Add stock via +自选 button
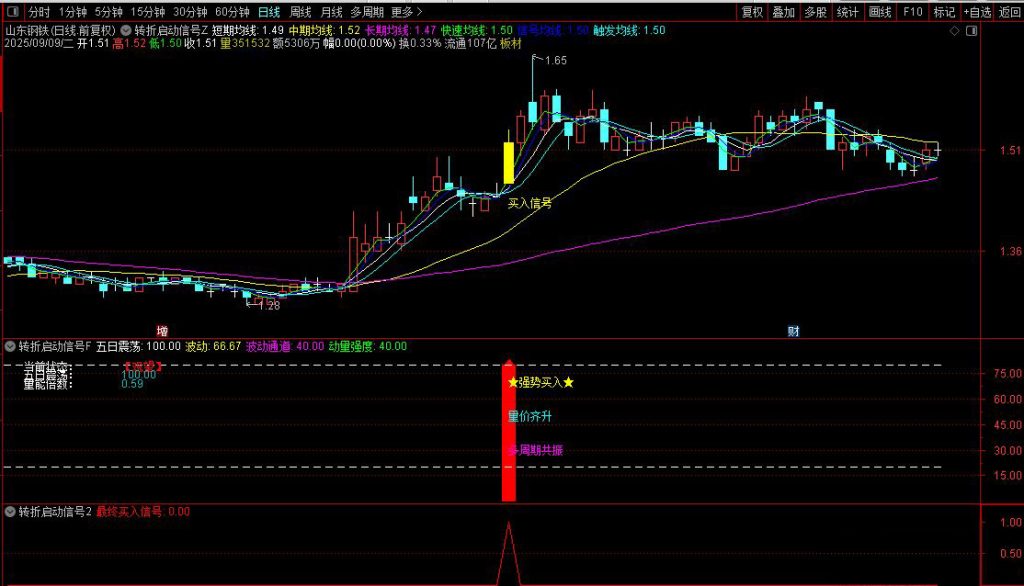Image resolution: width=1024 pixels, height=586 pixels. (975, 13)
